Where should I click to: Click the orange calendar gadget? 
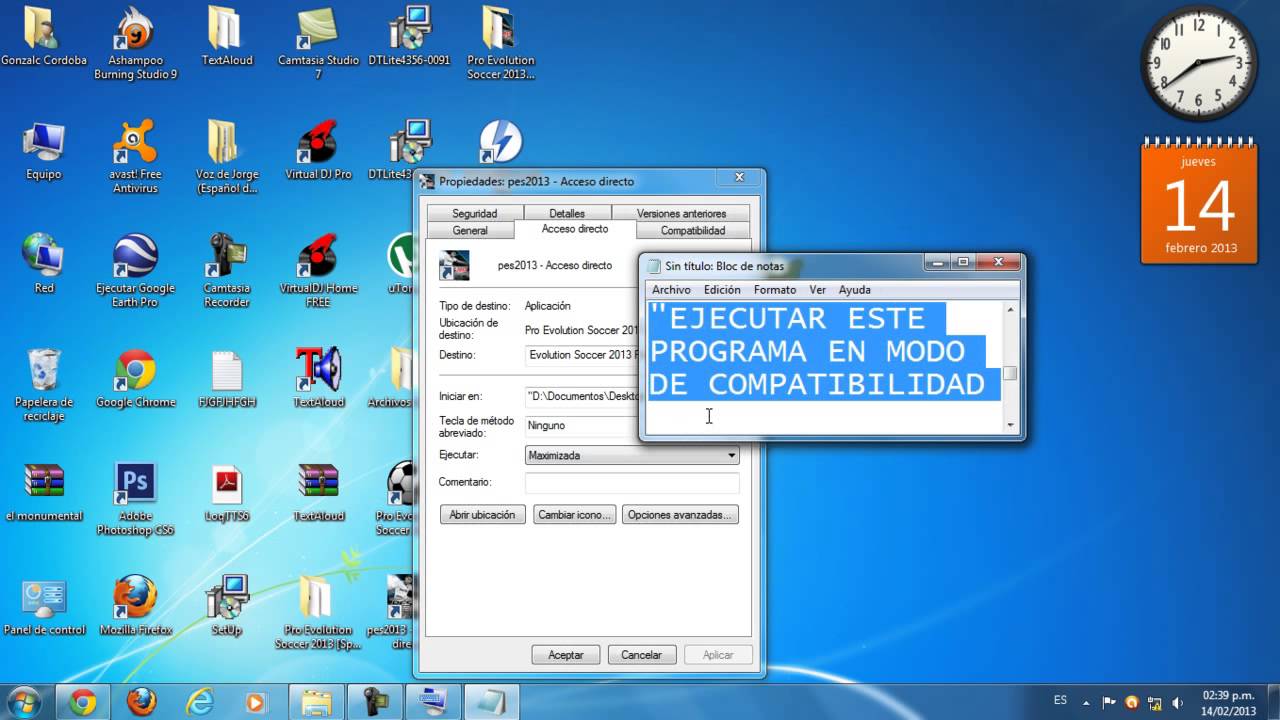pyautogui.click(x=1199, y=203)
